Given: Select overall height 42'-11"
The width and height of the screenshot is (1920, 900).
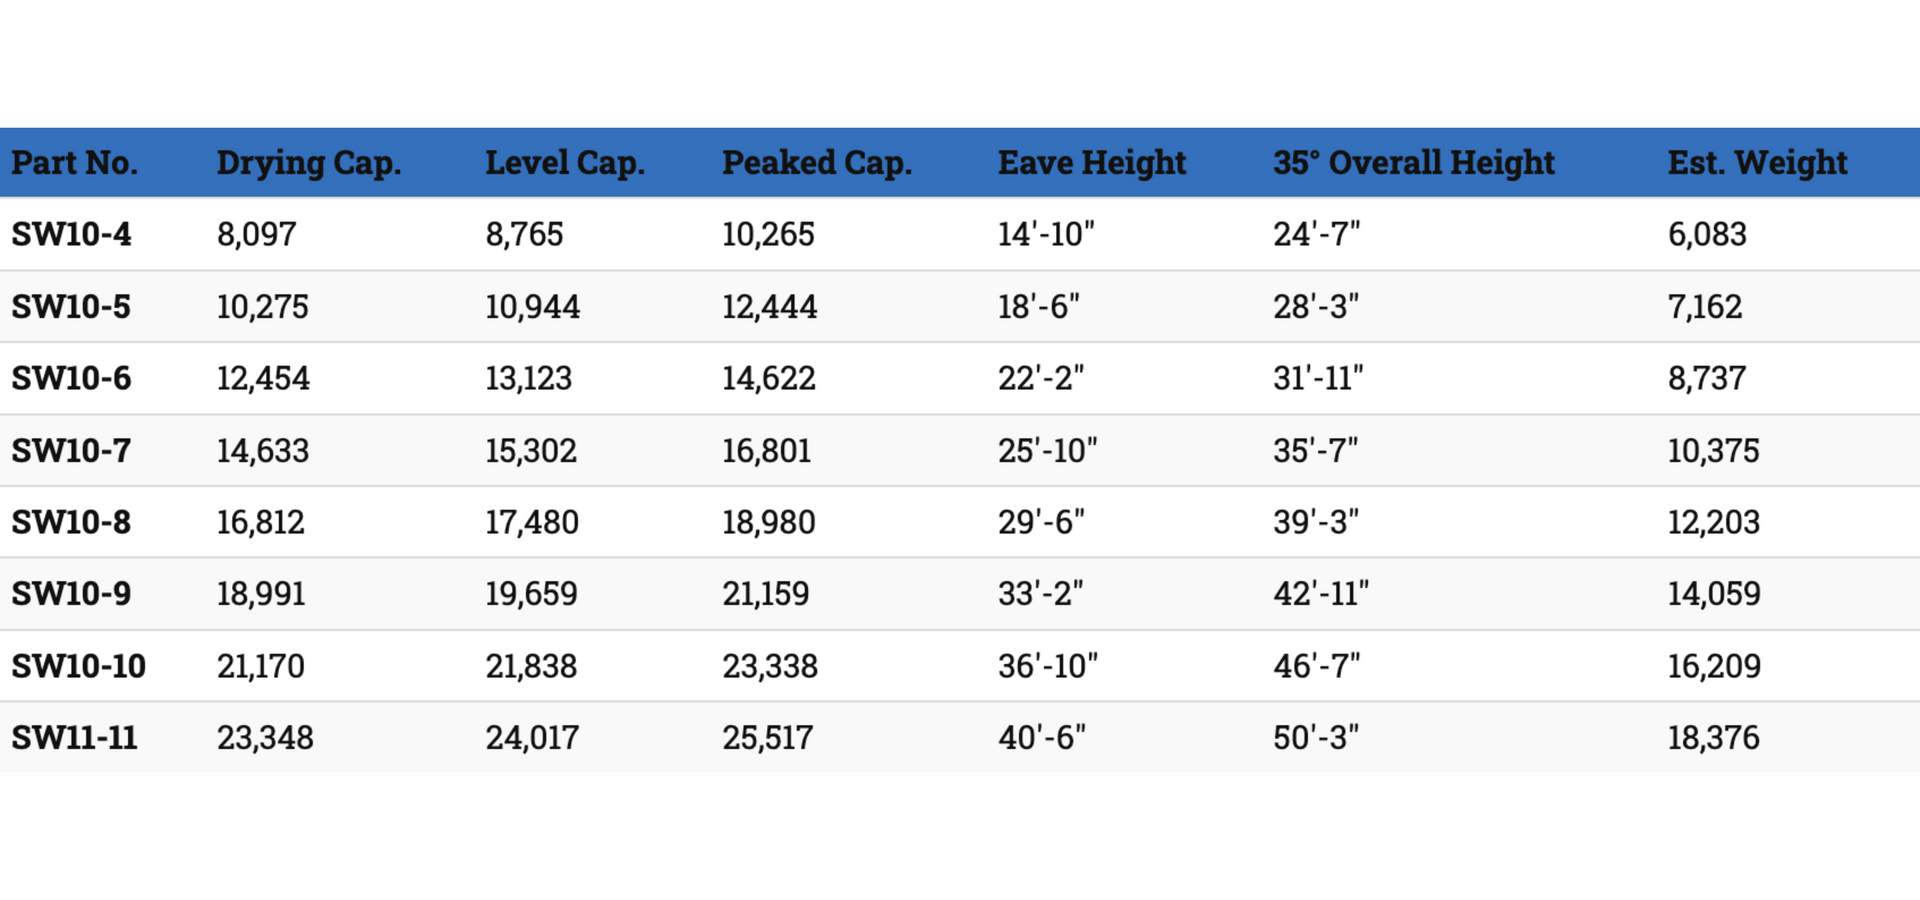Looking at the screenshot, I should click(1320, 594).
